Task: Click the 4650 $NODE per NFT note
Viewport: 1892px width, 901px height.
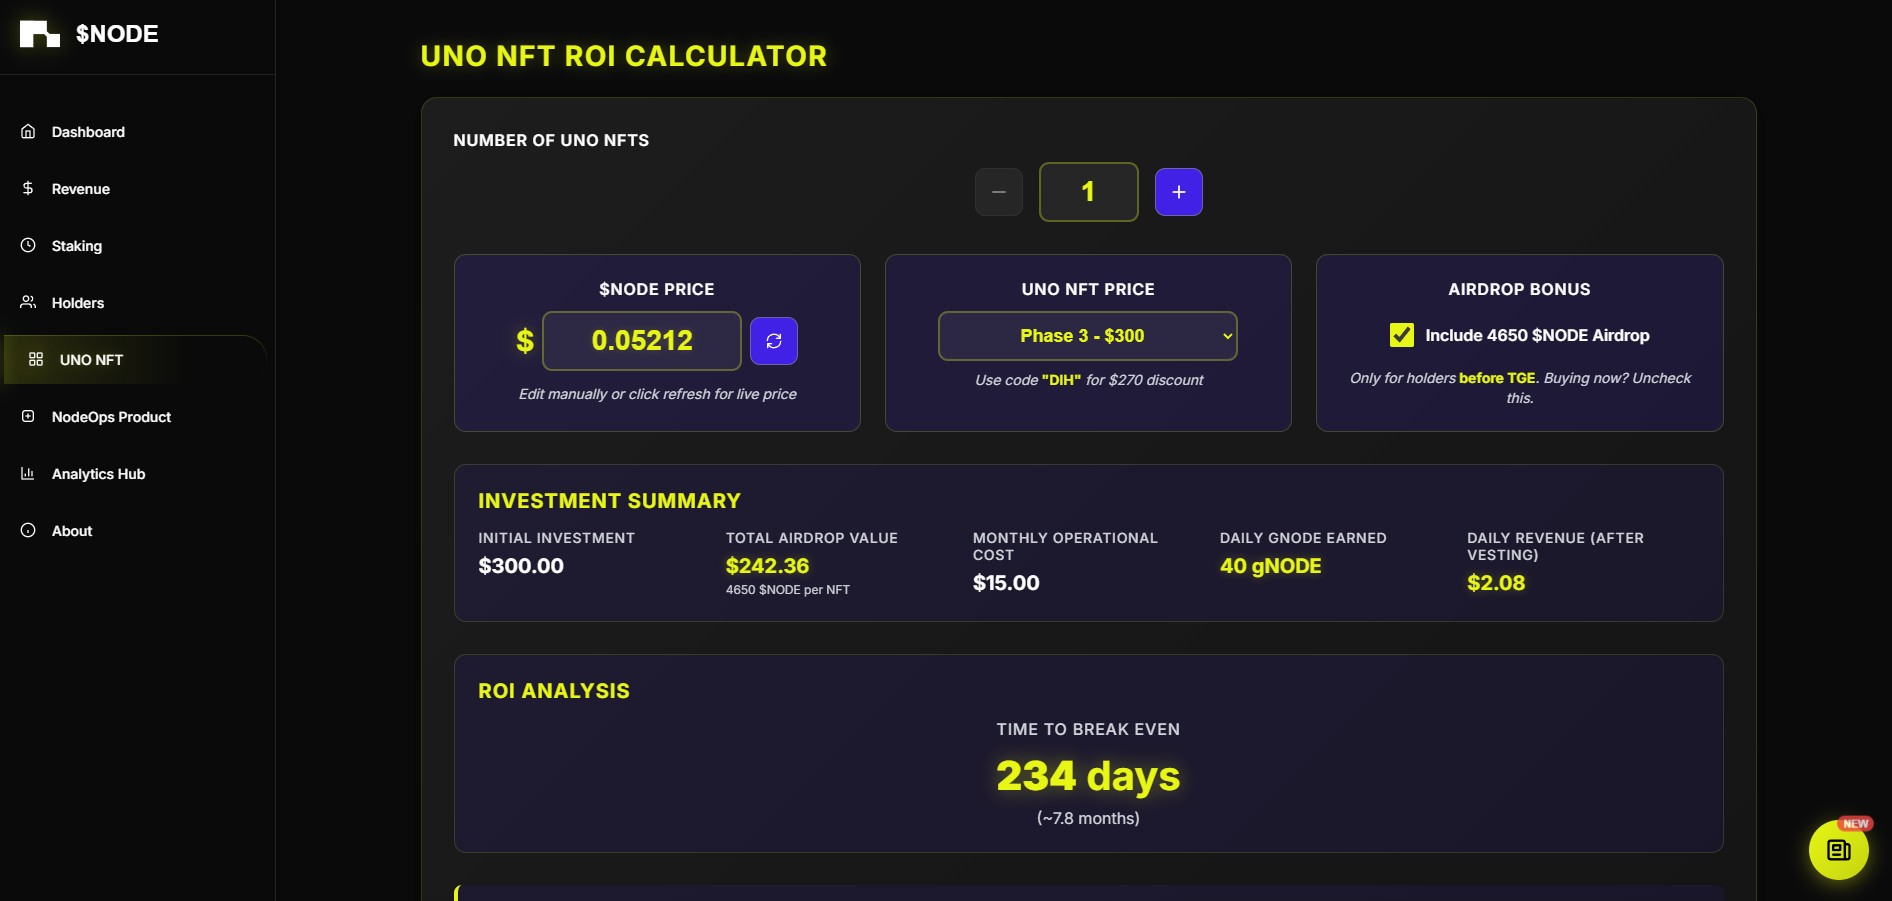Action: (788, 590)
